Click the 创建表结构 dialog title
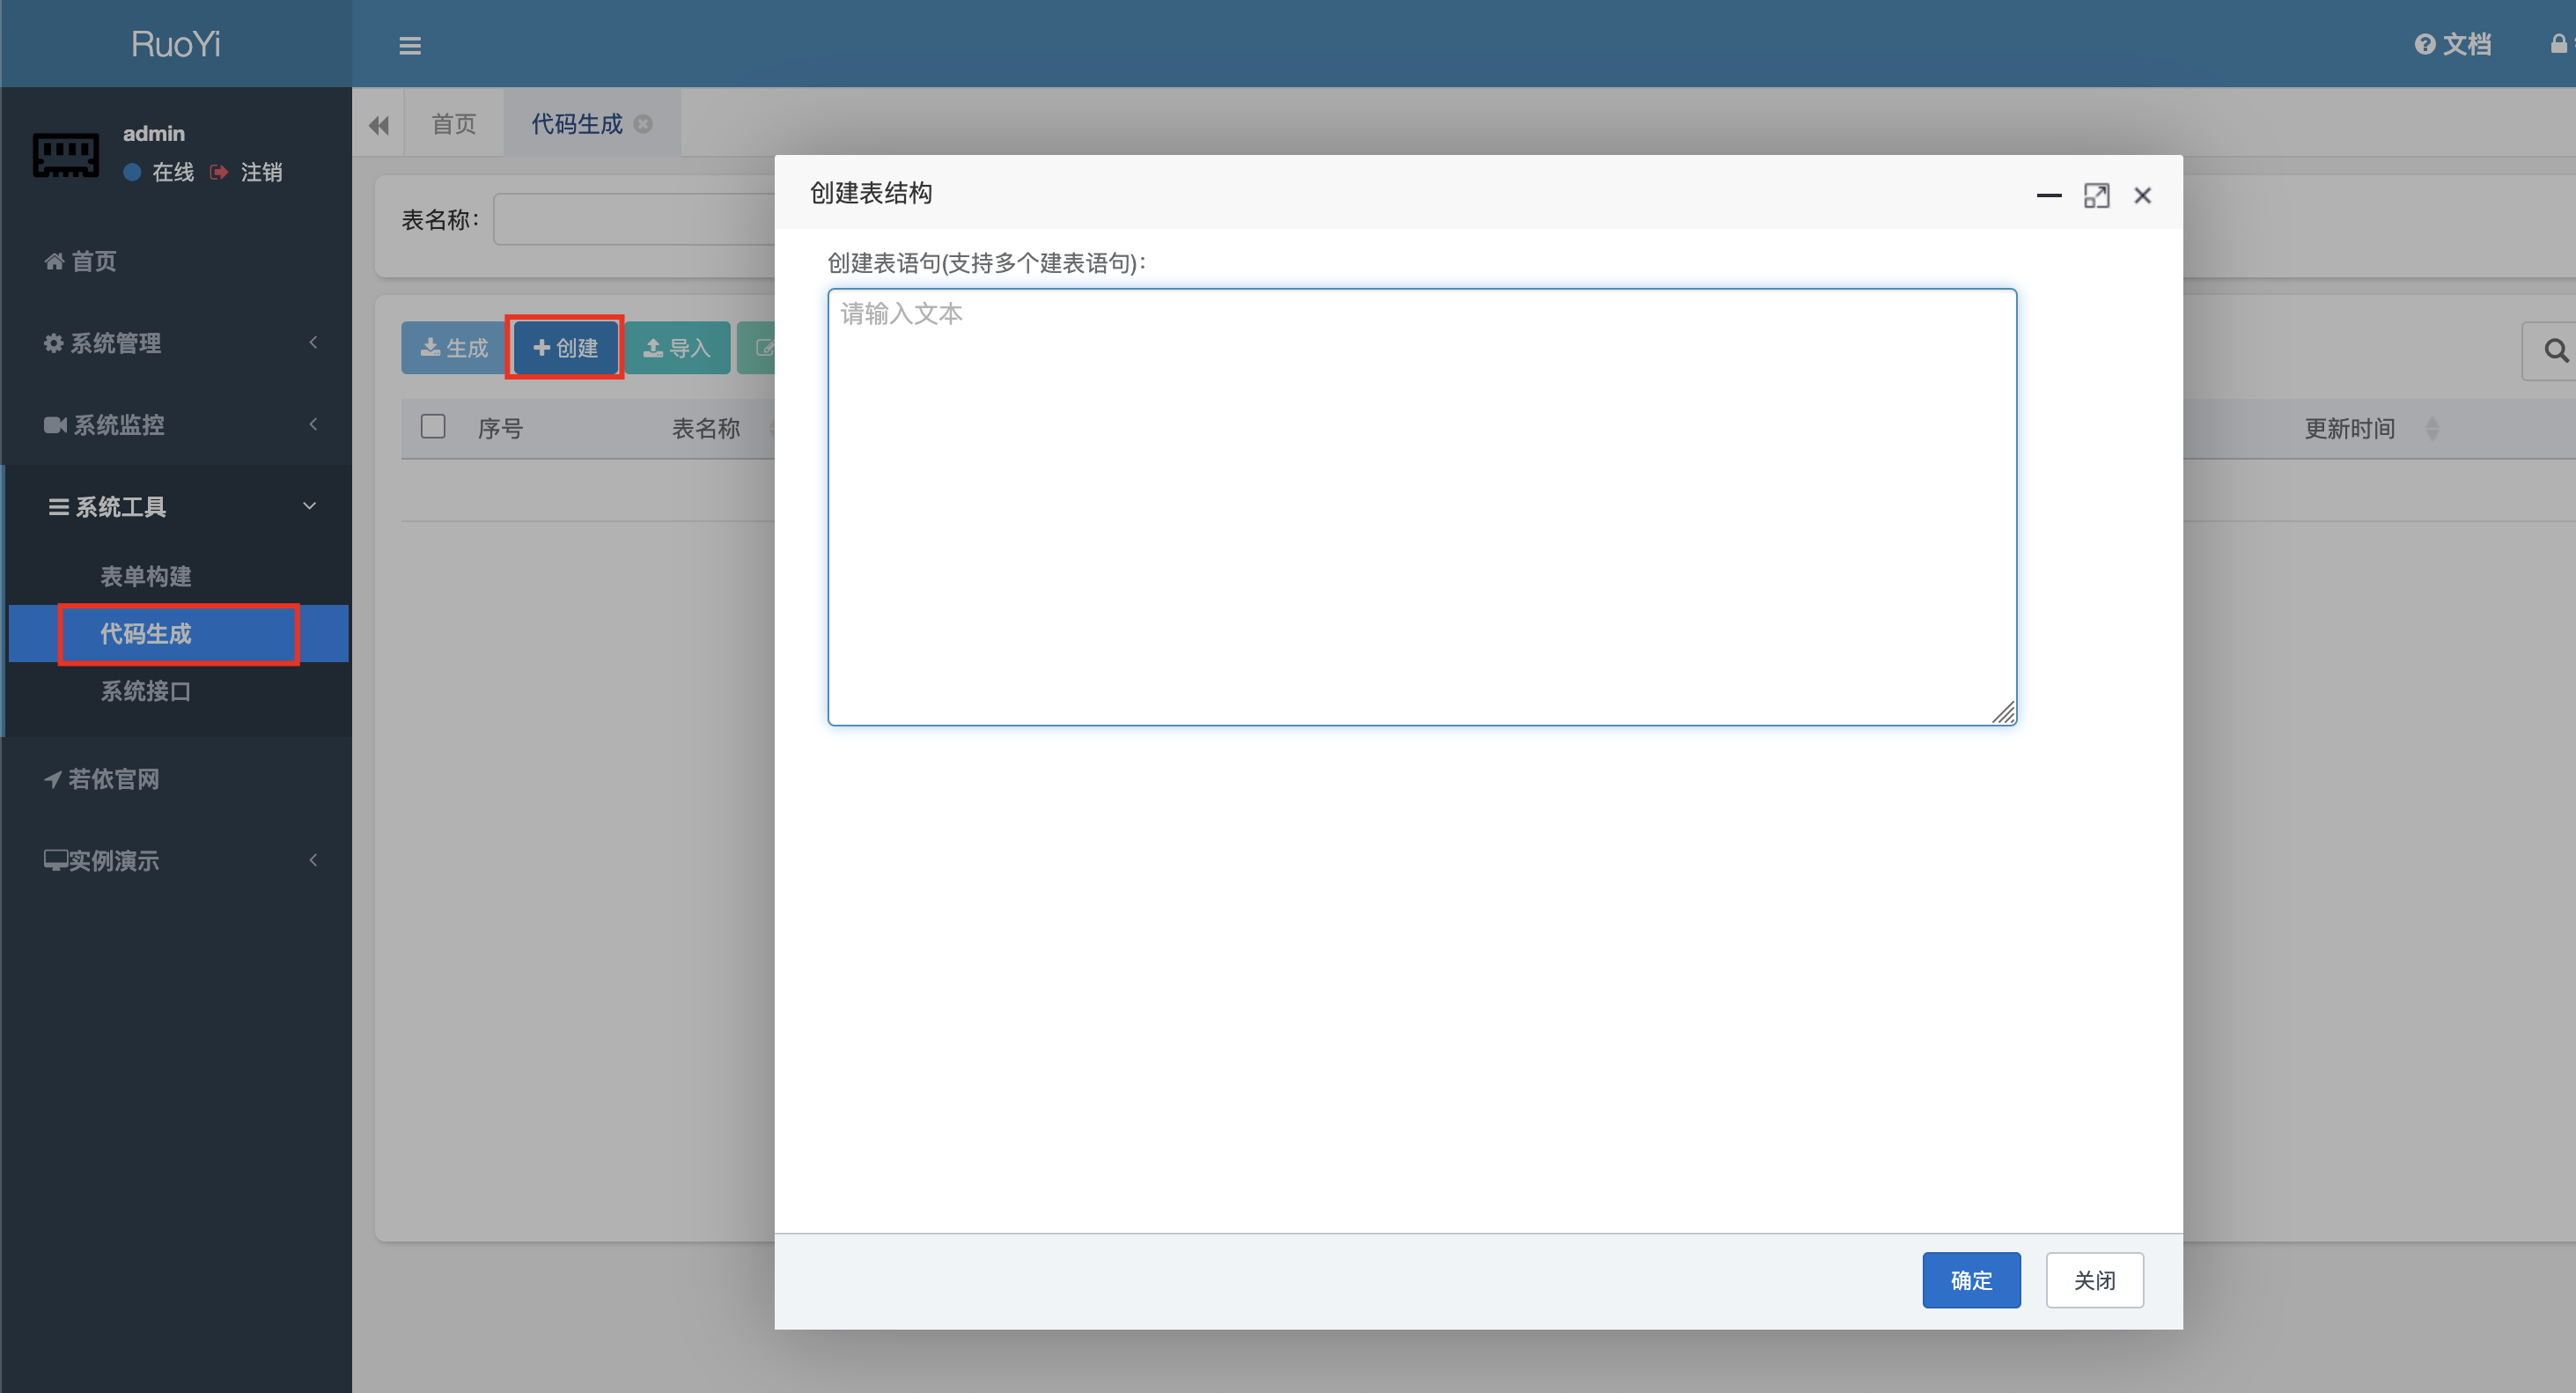 pyautogui.click(x=871, y=193)
